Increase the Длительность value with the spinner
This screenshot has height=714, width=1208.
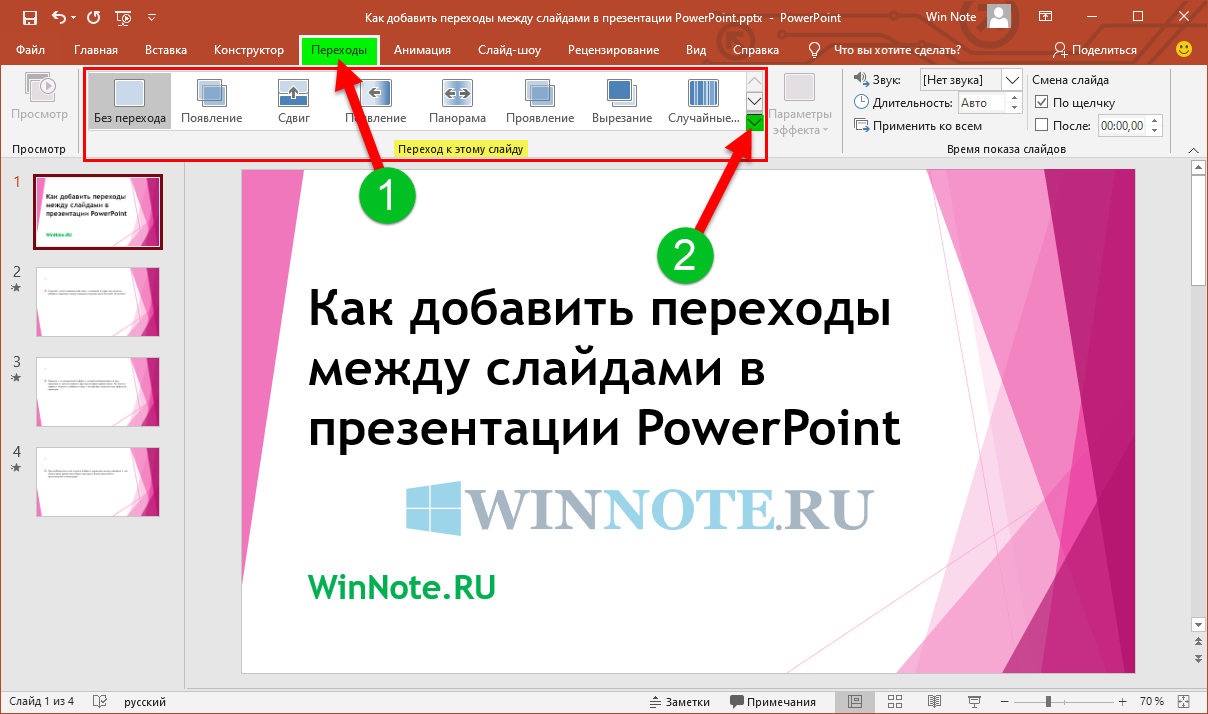(1016, 98)
